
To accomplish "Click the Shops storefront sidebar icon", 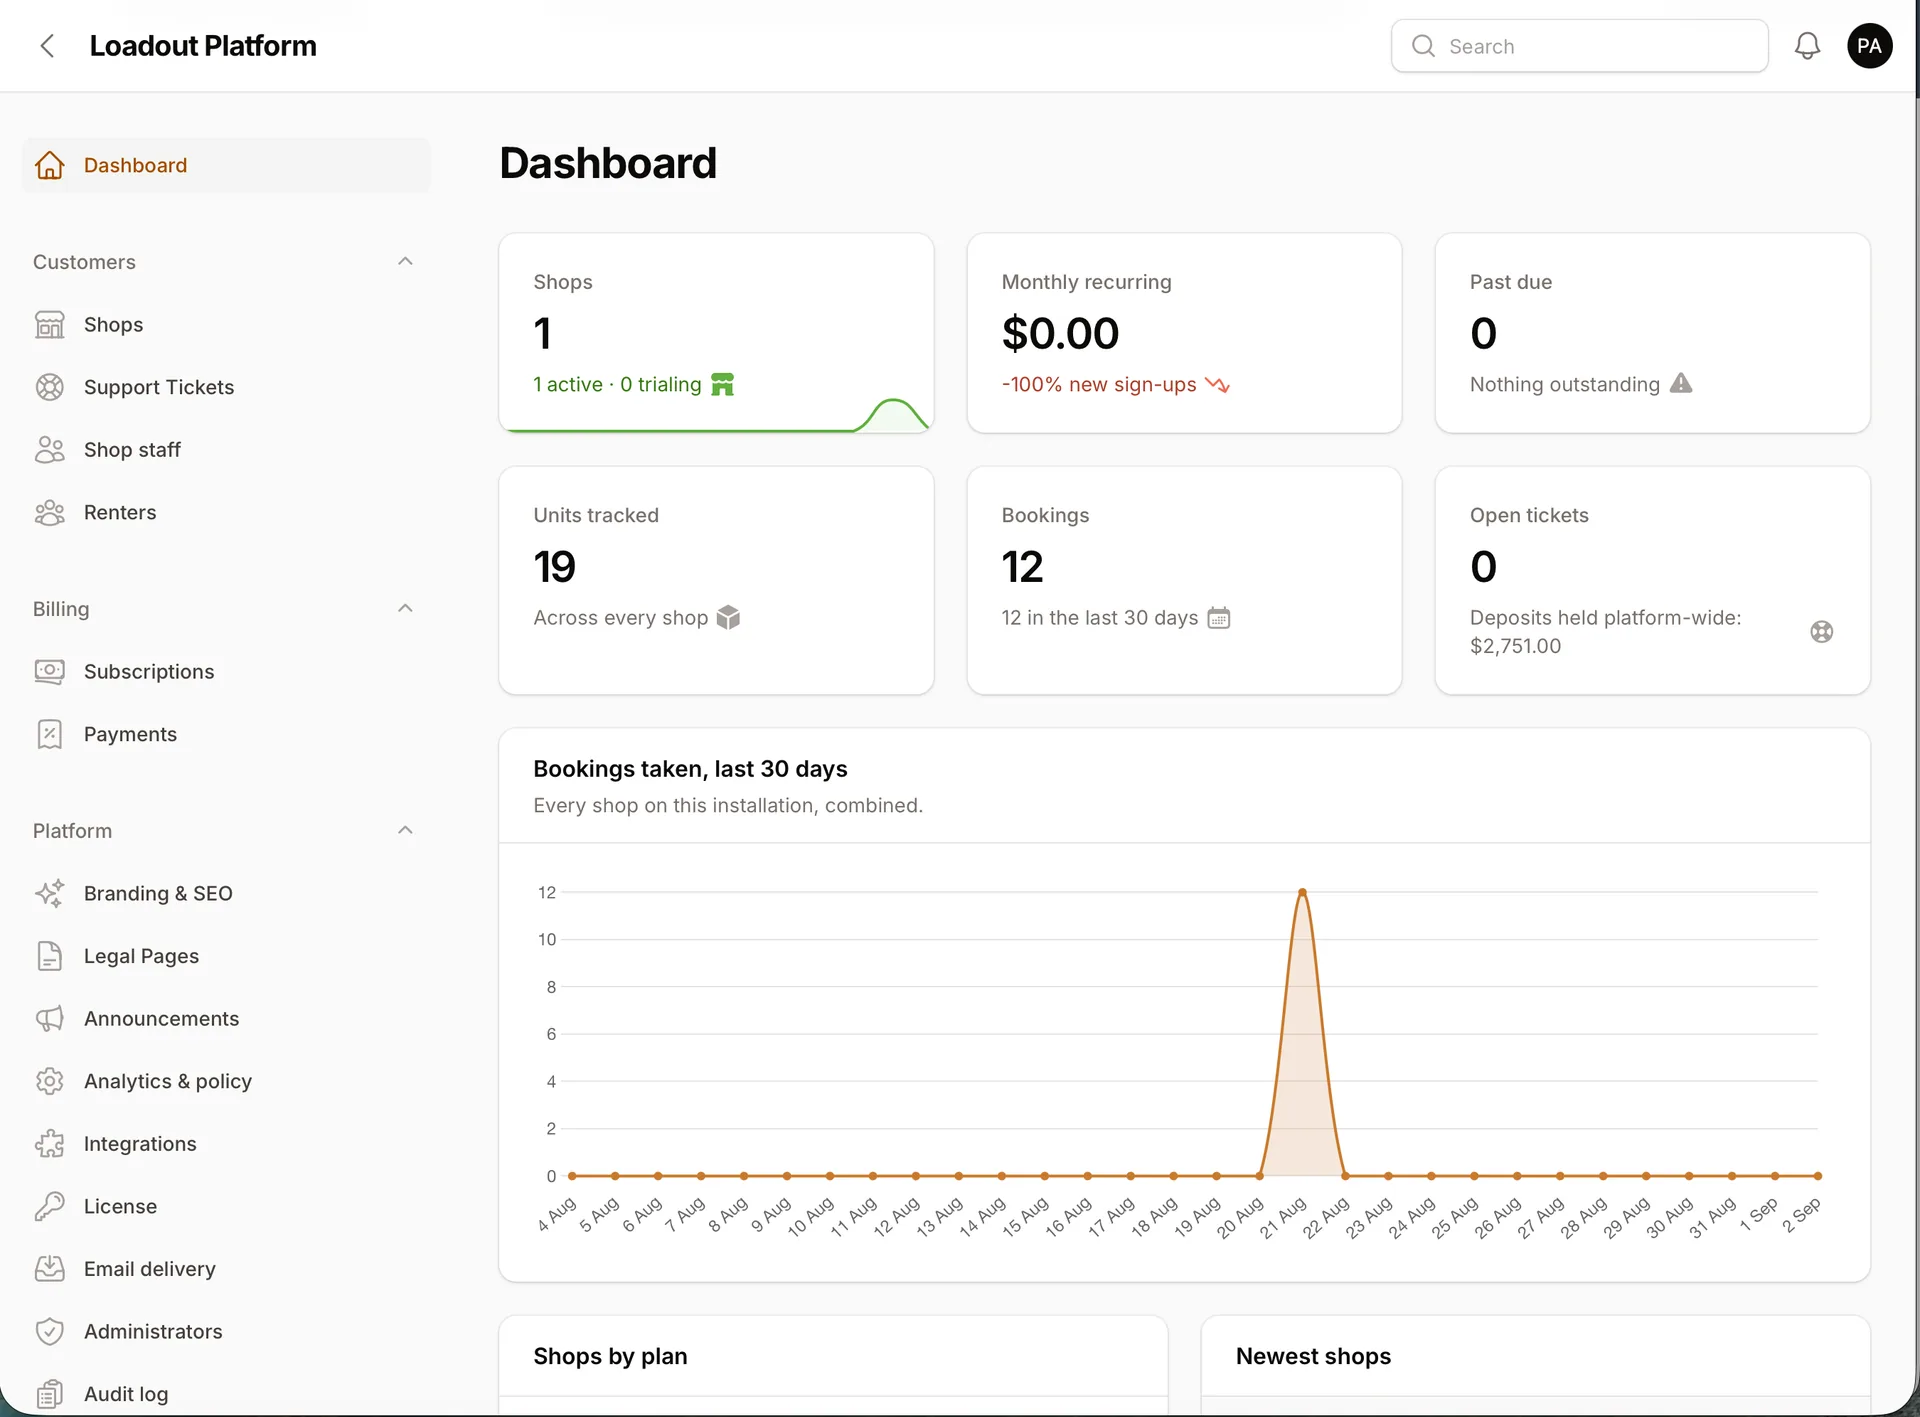I will click(x=49, y=325).
